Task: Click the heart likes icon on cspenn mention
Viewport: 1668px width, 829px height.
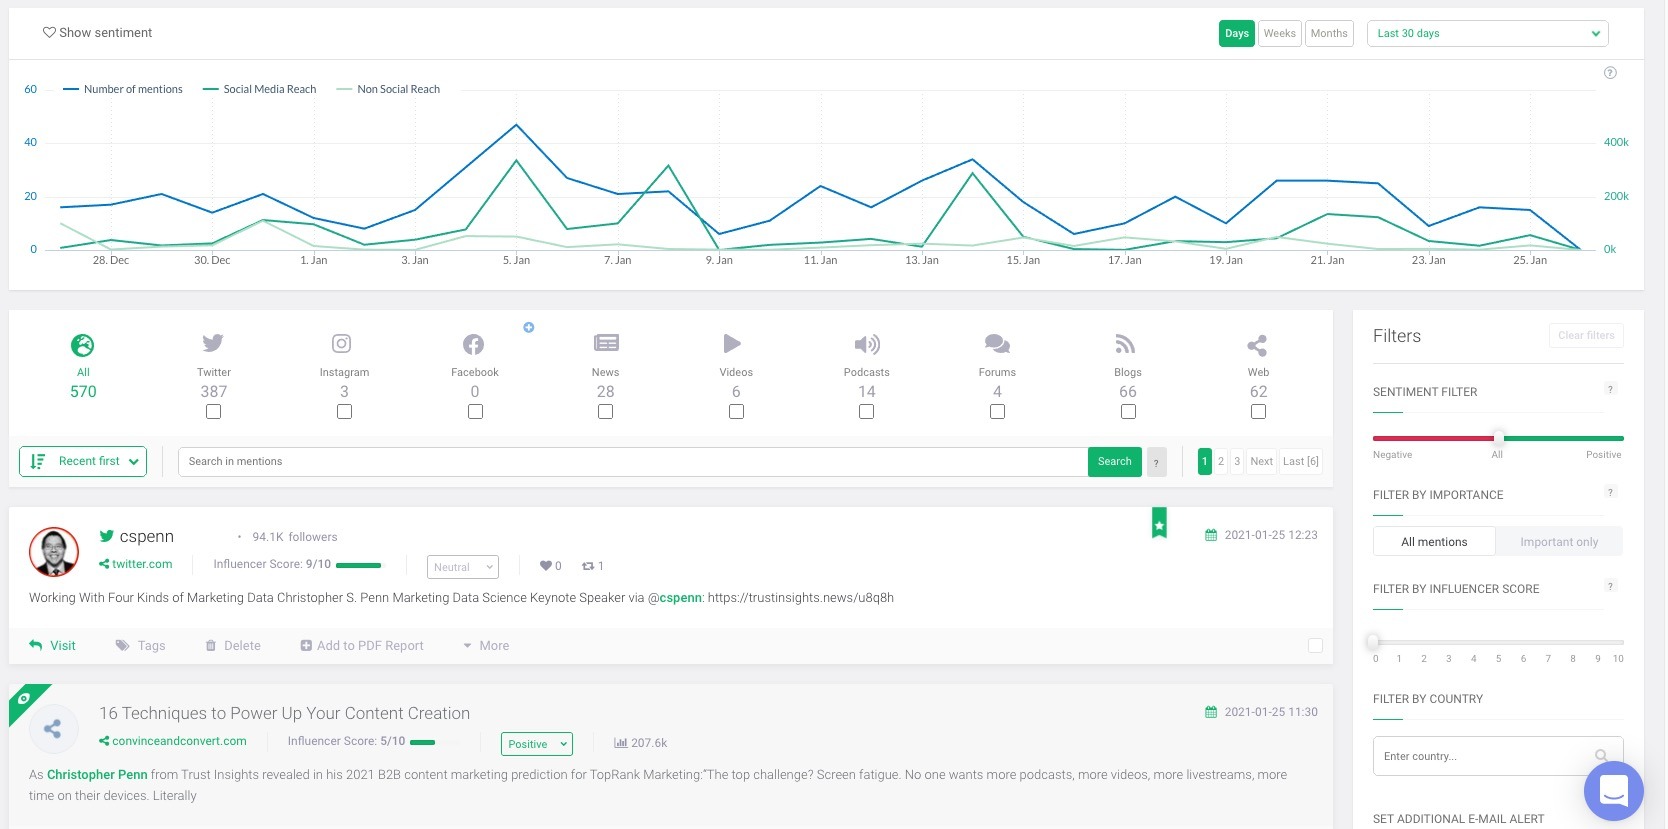Action: click(x=545, y=566)
